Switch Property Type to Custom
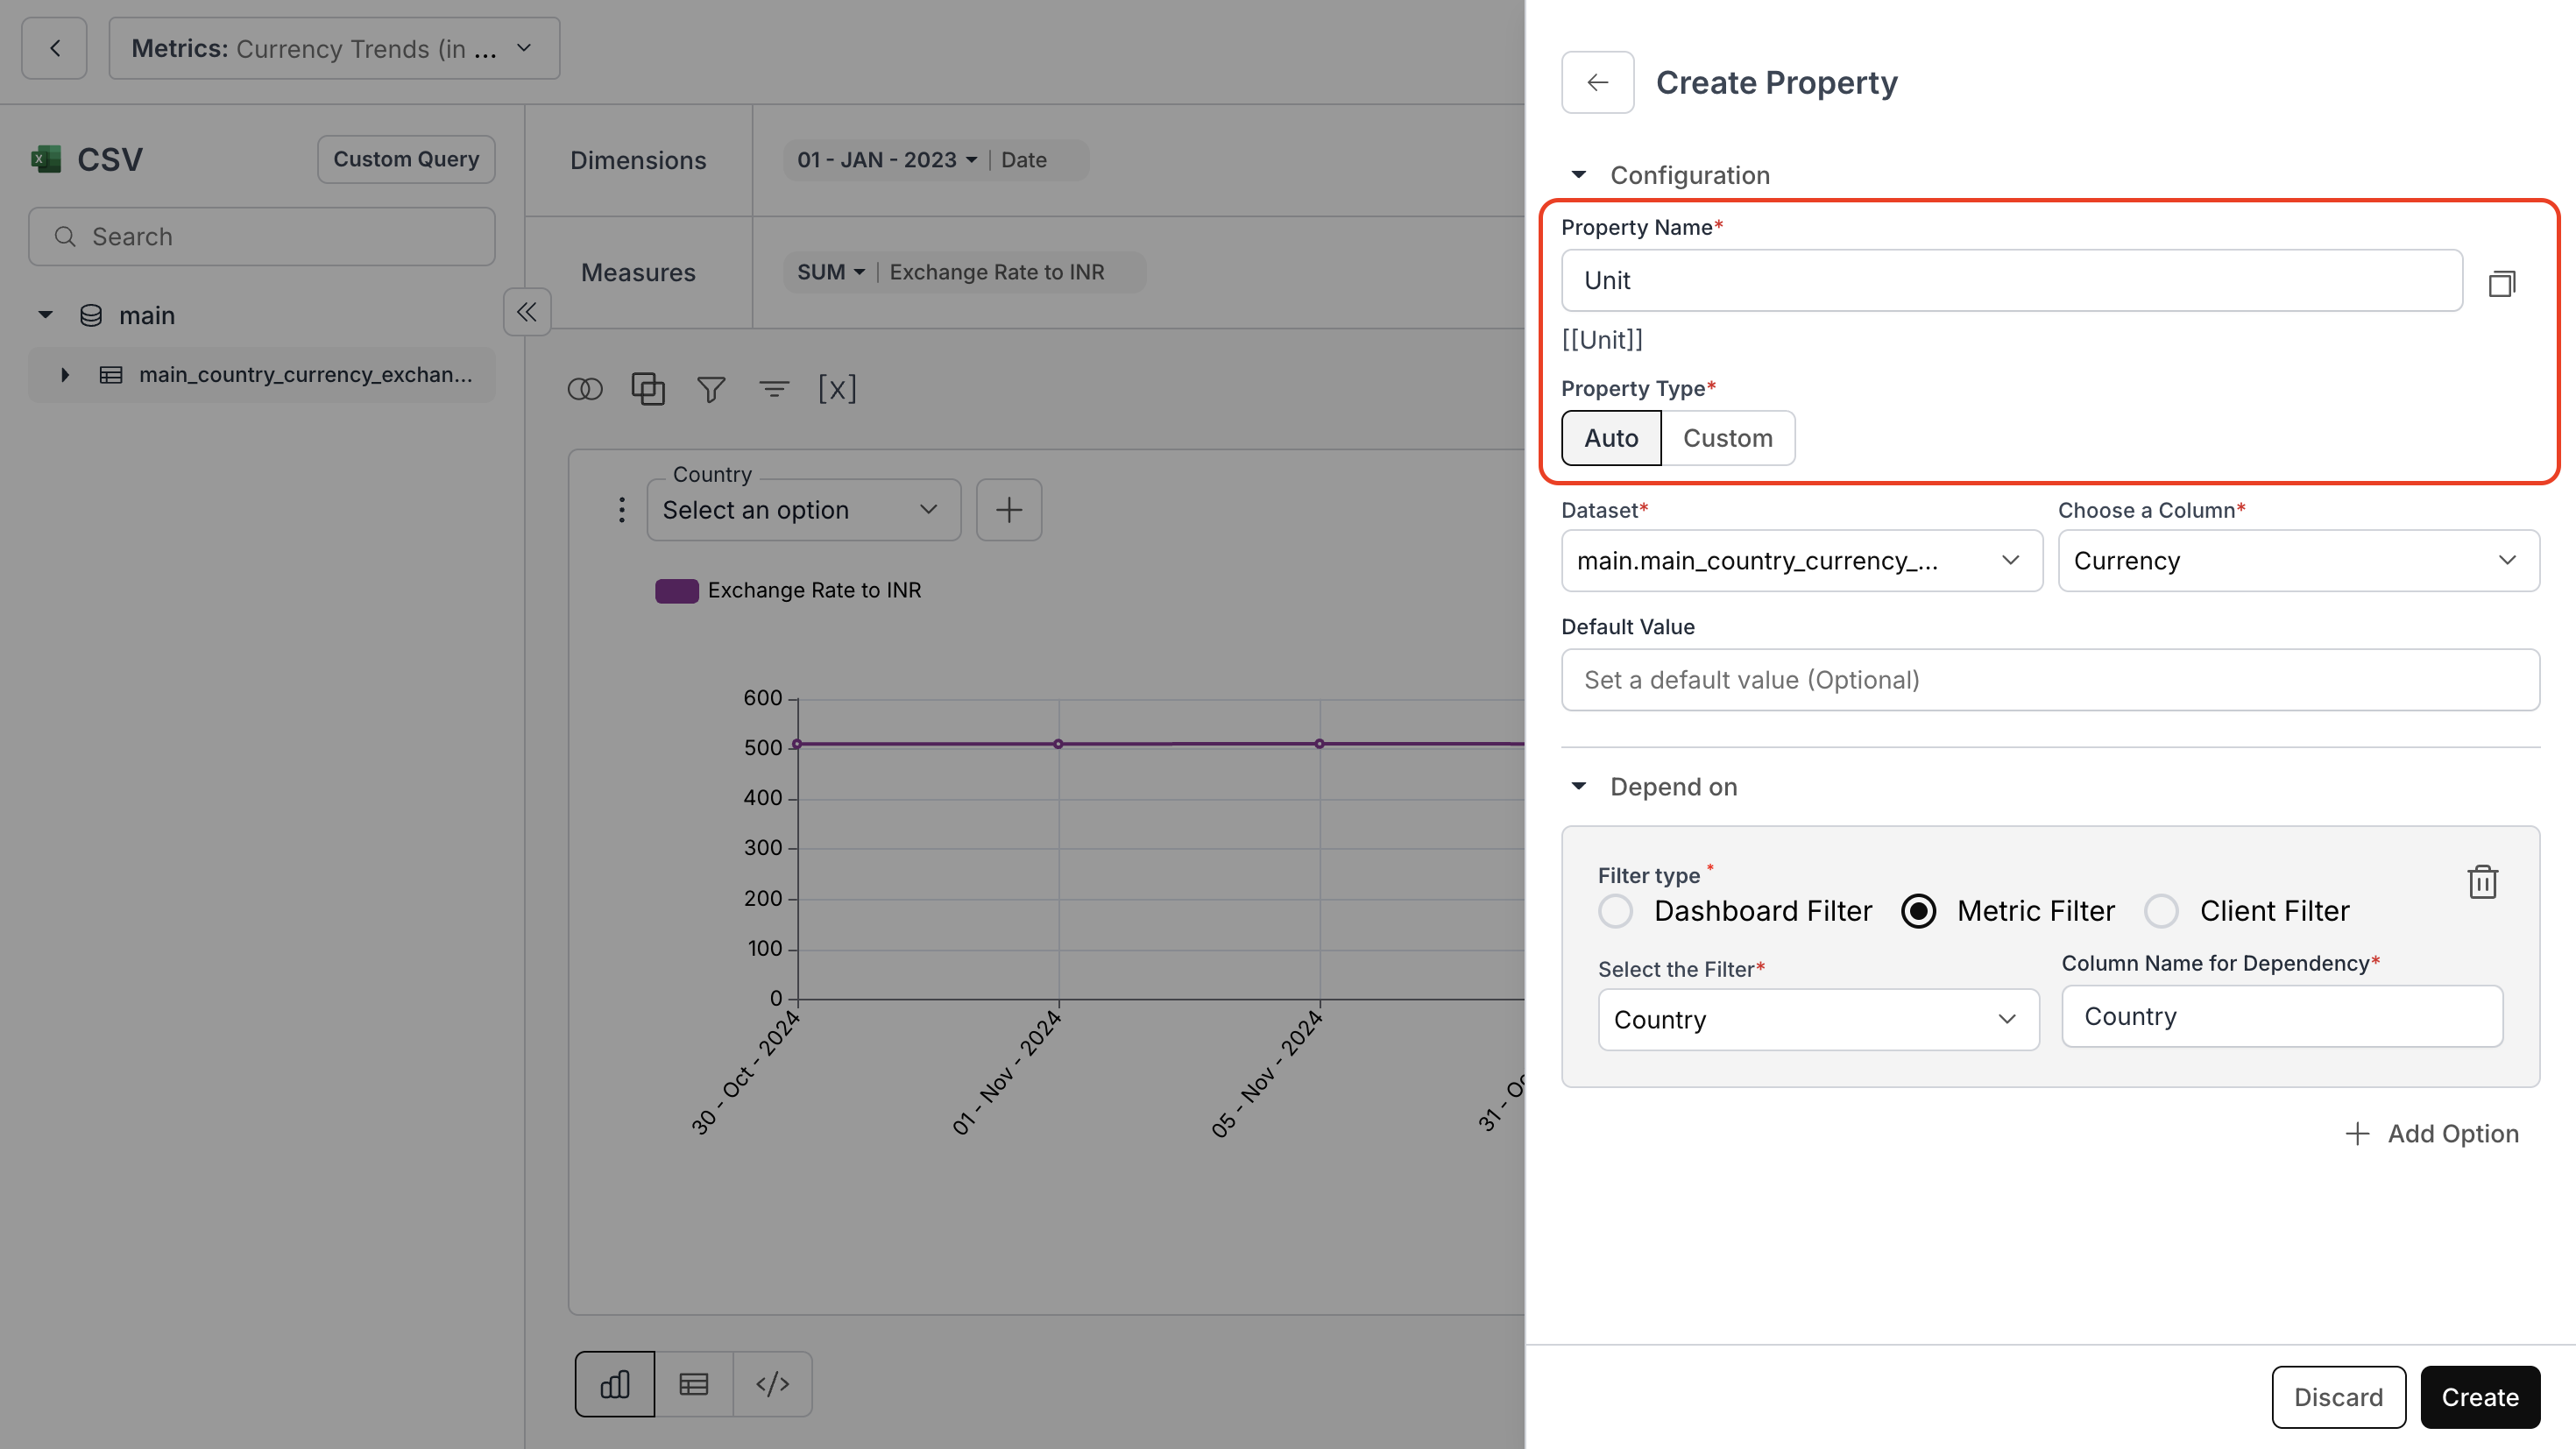 1728,438
